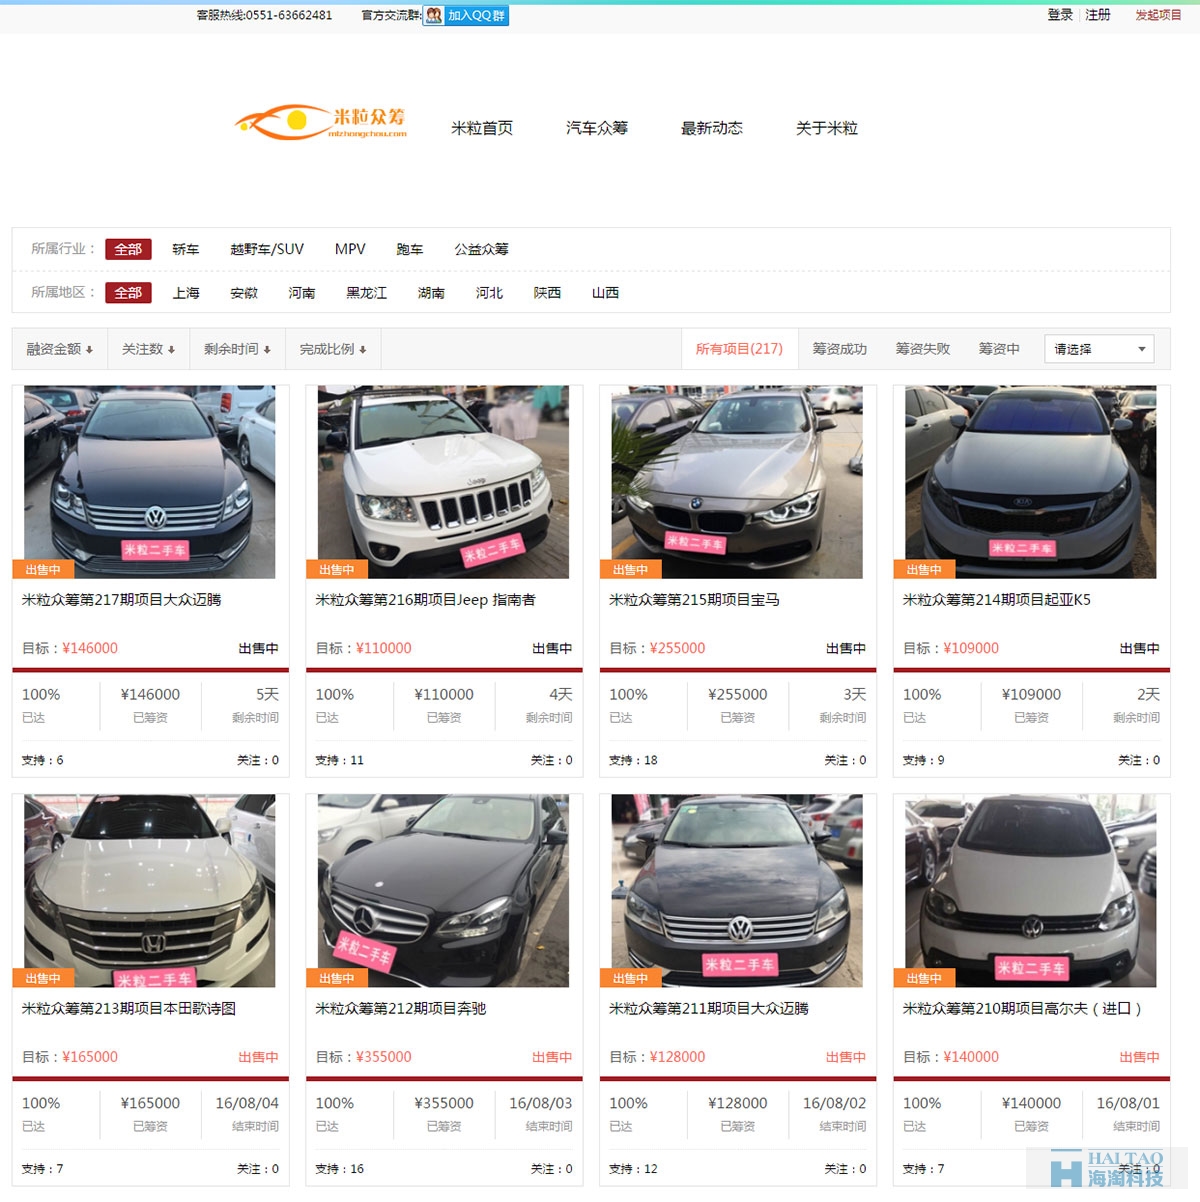The image size is (1200, 1202).
Task: Click title 米粒众筹第211期项目大众迈腾
Action: tap(709, 1009)
